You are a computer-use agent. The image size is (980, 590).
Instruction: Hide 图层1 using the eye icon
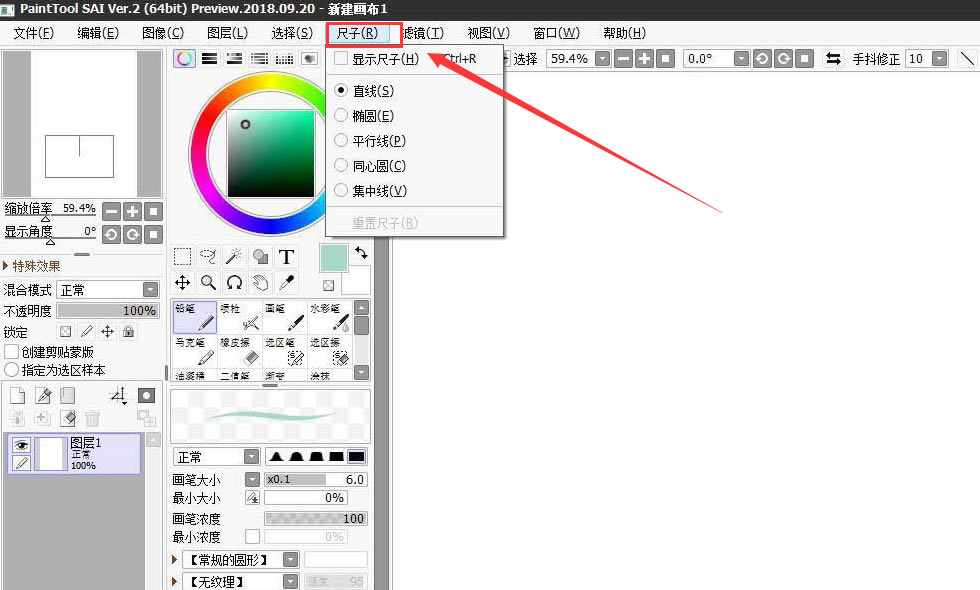point(21,445)
